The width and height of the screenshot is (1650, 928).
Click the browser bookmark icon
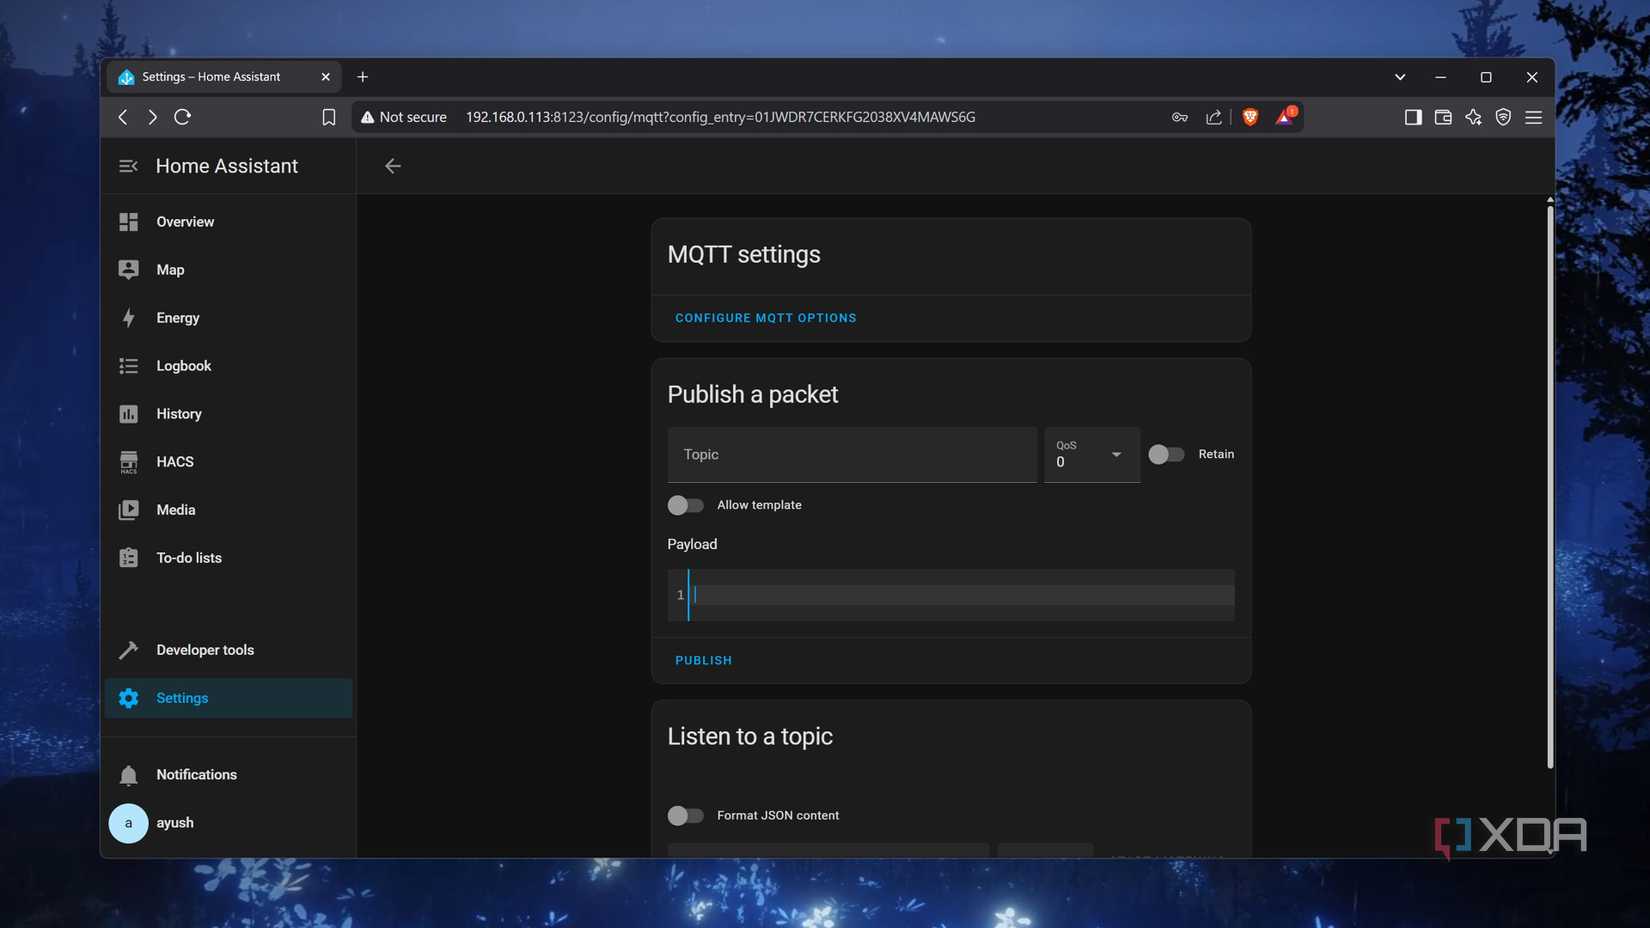click(328, 117)
